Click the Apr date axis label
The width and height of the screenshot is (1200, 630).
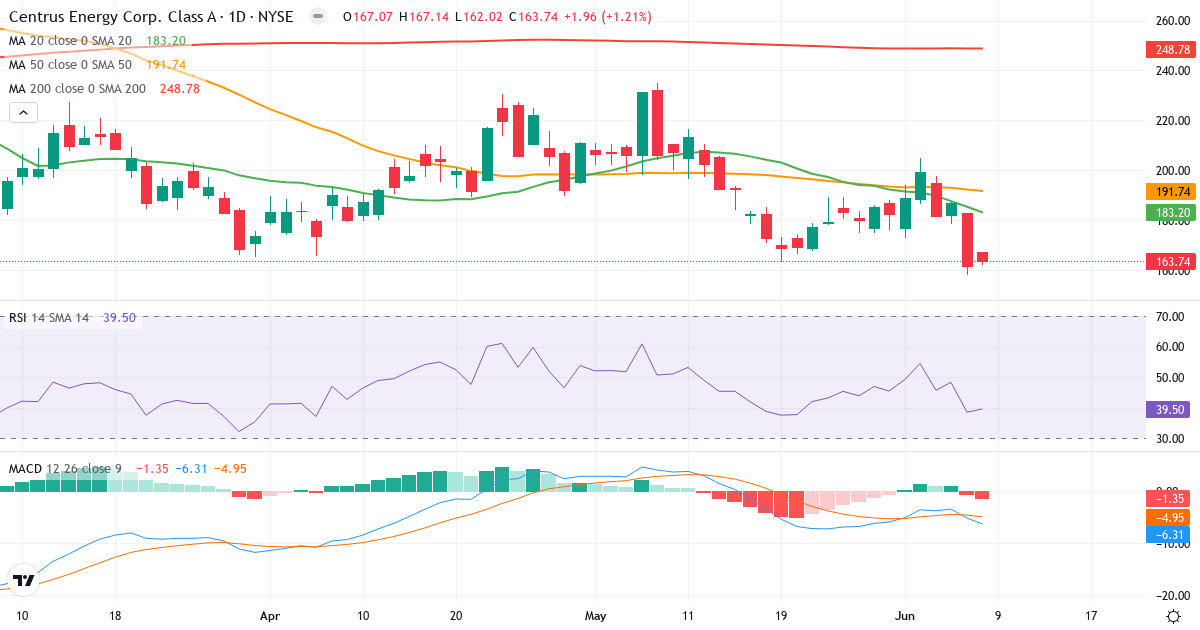[270, 616]
